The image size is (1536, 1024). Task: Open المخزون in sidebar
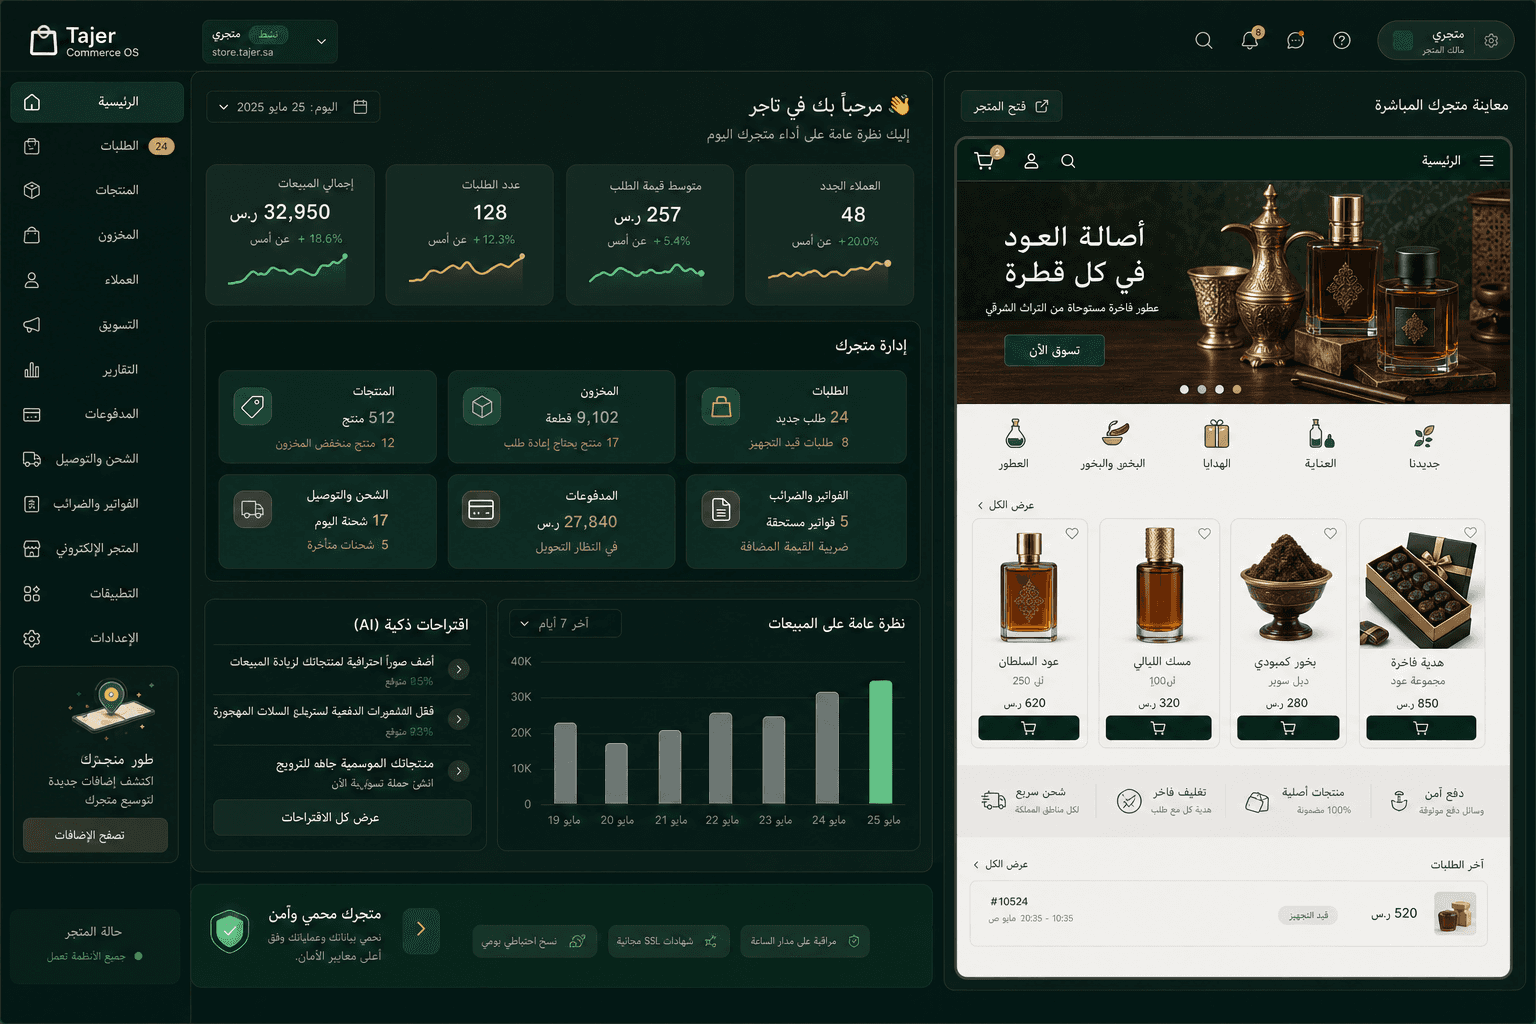point(97,235)
